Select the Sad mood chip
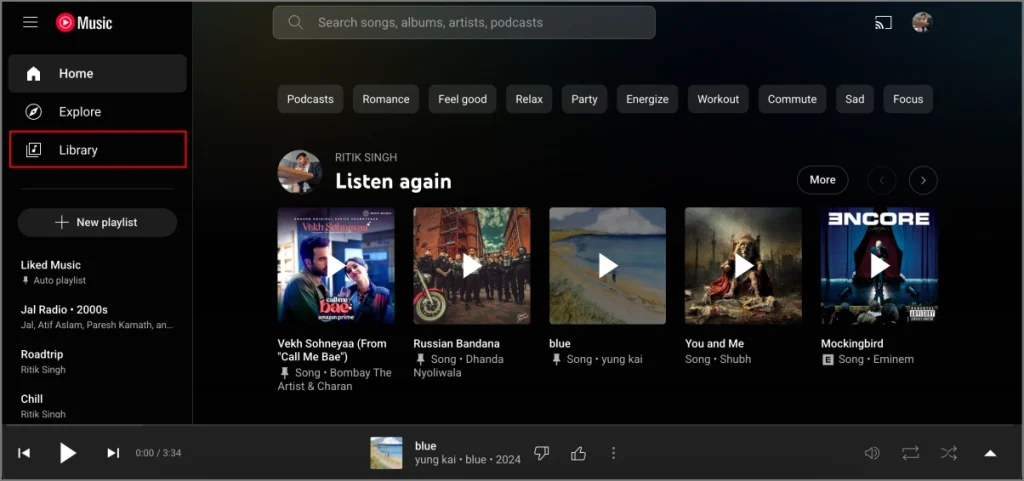 (855, 99)
